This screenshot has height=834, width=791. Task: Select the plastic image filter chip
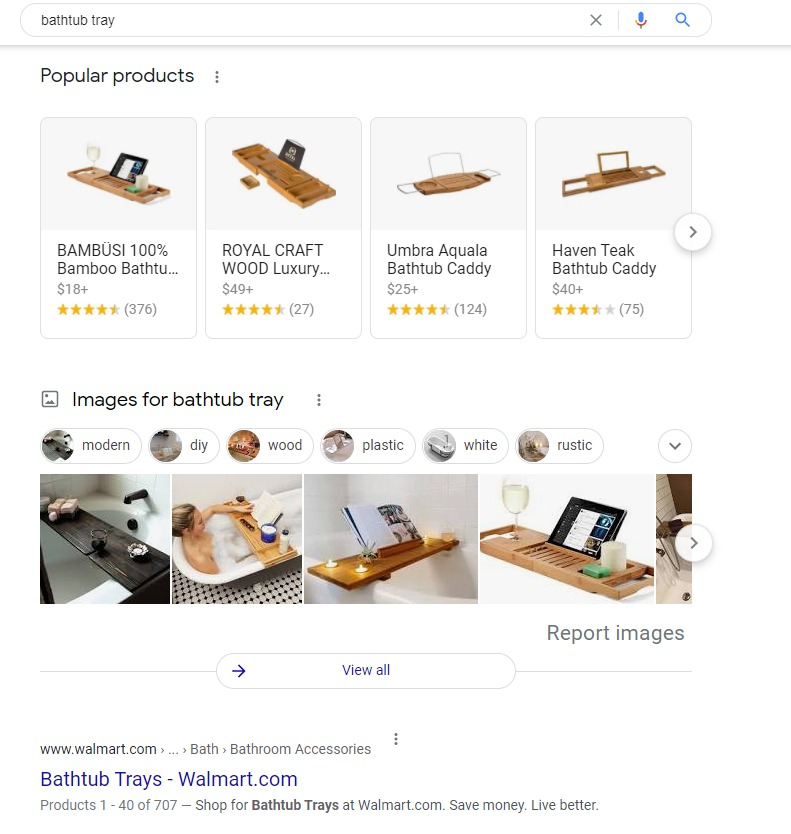click(x=367, y=445)
